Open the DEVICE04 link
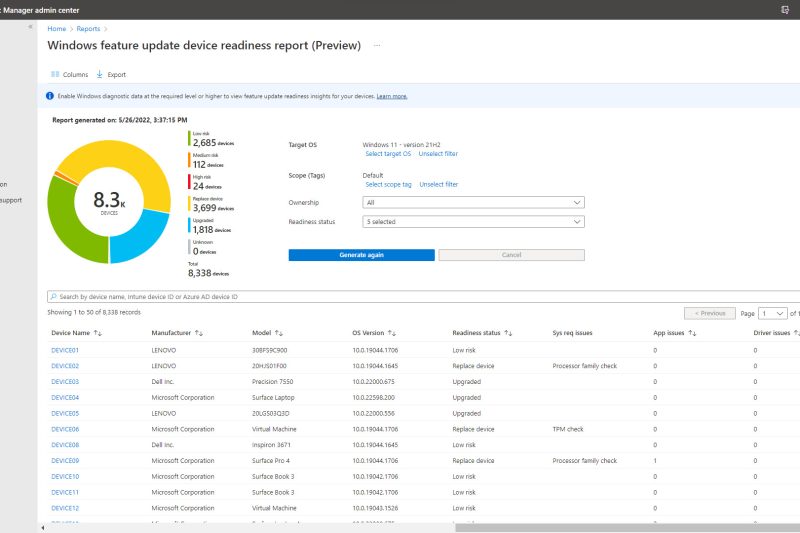The image size is (800, 533). pyautogui.click(x=65, y=398)
